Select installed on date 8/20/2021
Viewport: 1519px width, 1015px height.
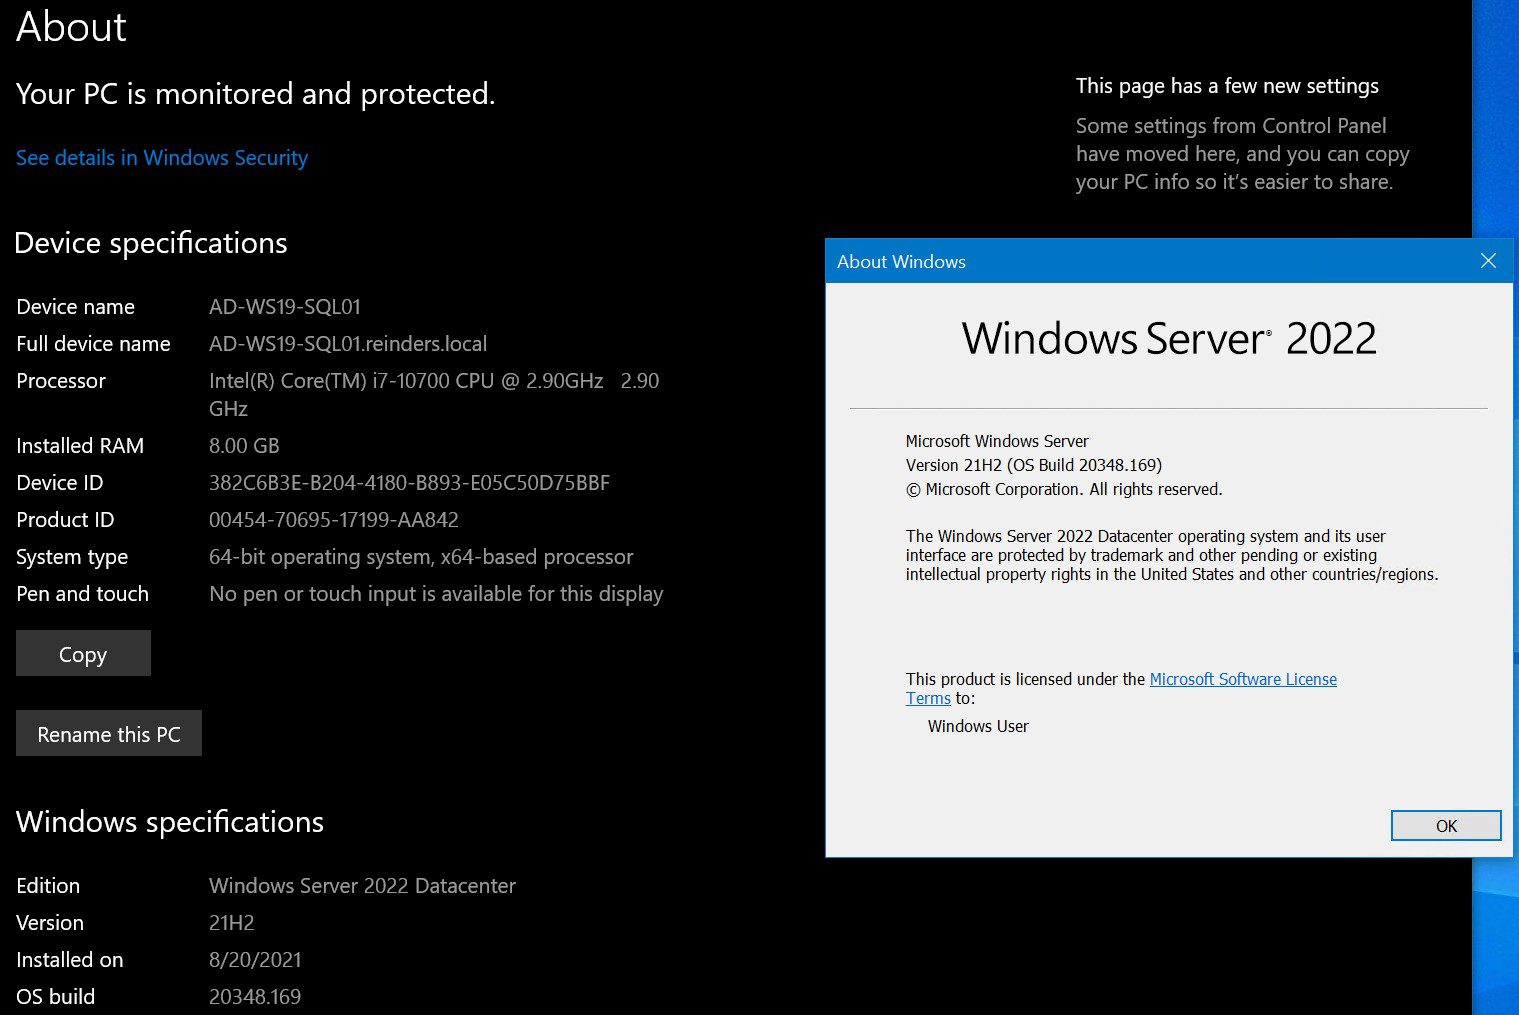(x=255, y=960)
